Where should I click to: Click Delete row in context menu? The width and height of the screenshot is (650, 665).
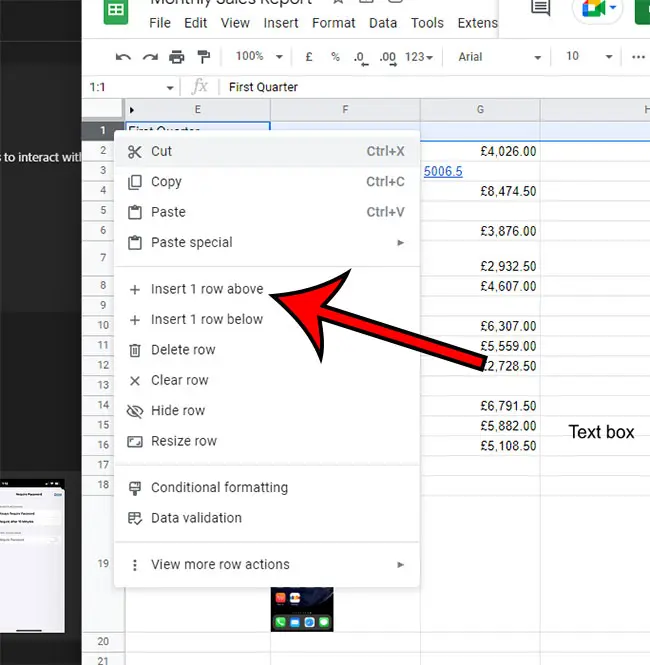183,350
